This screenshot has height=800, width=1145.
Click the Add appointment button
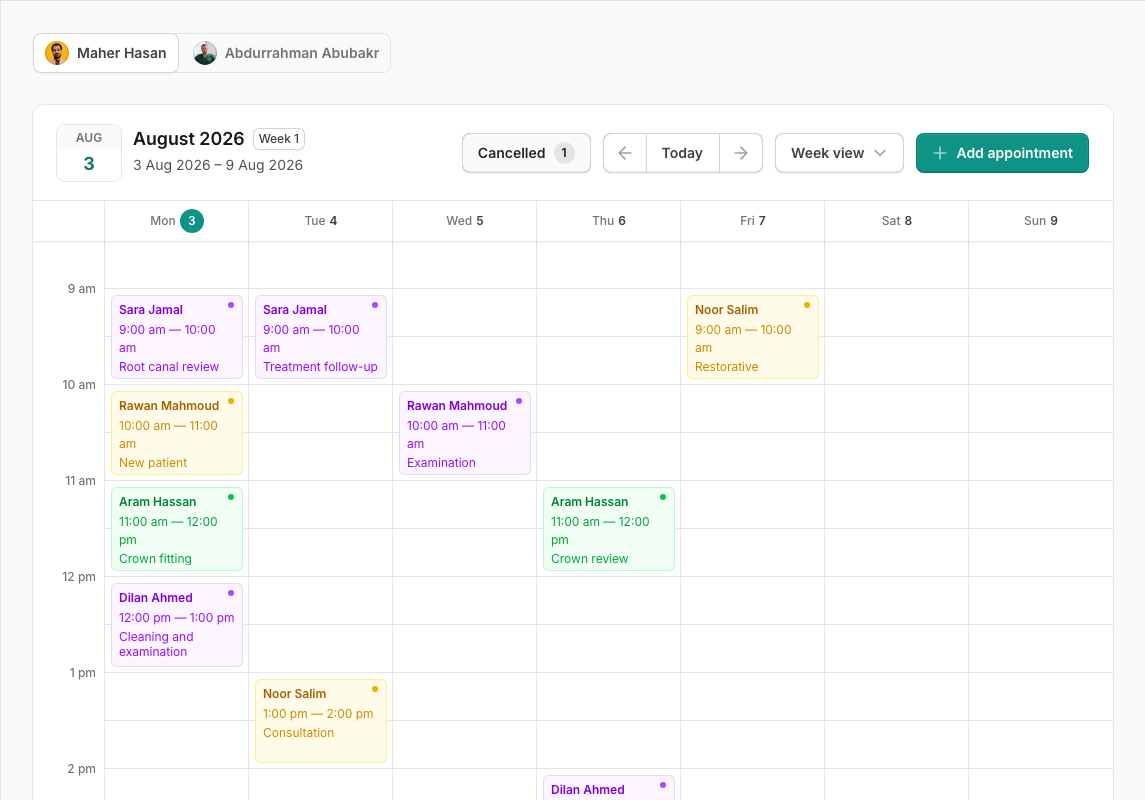click(x=1002, y=153)
